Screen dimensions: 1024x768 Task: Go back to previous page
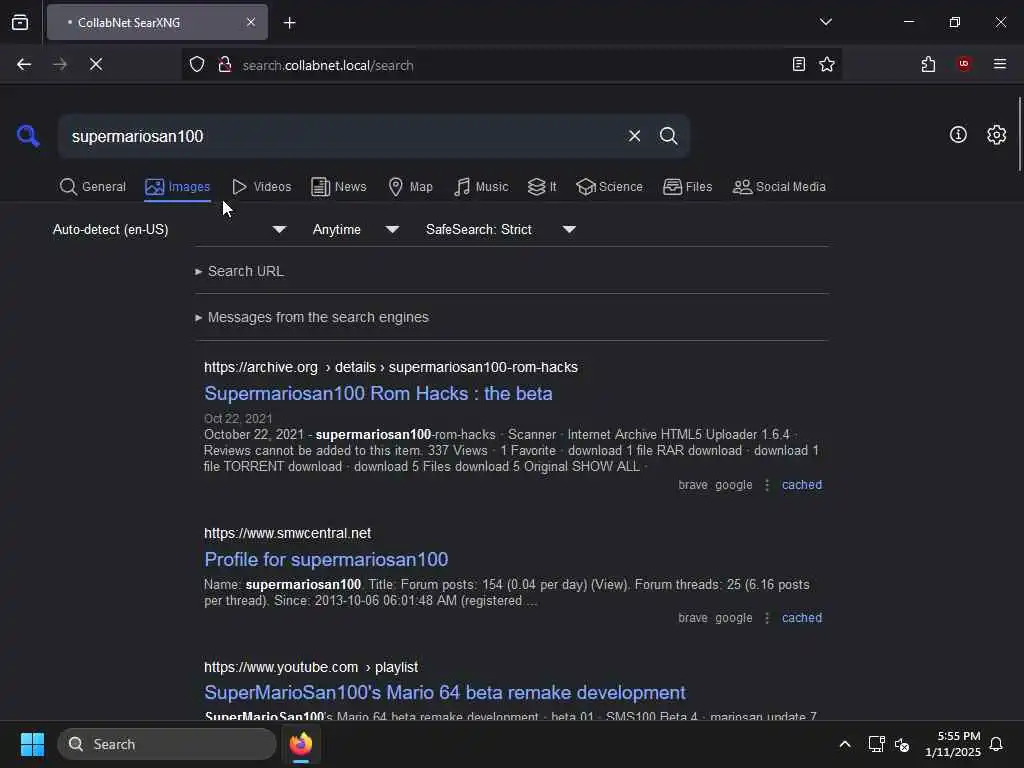point(24,64)
